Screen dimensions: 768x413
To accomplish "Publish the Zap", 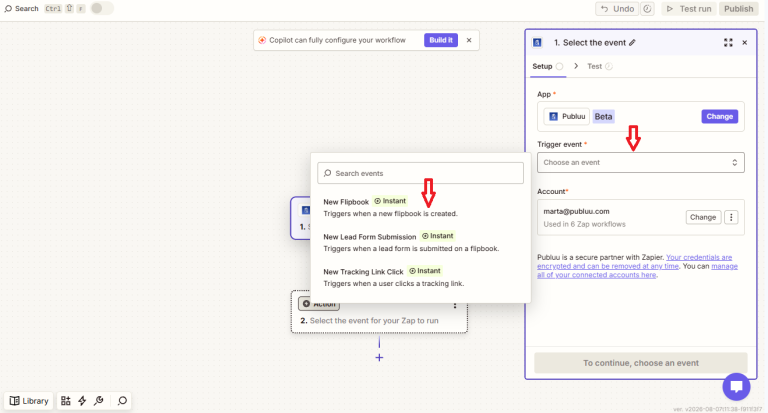I will [x=739, y=9].
